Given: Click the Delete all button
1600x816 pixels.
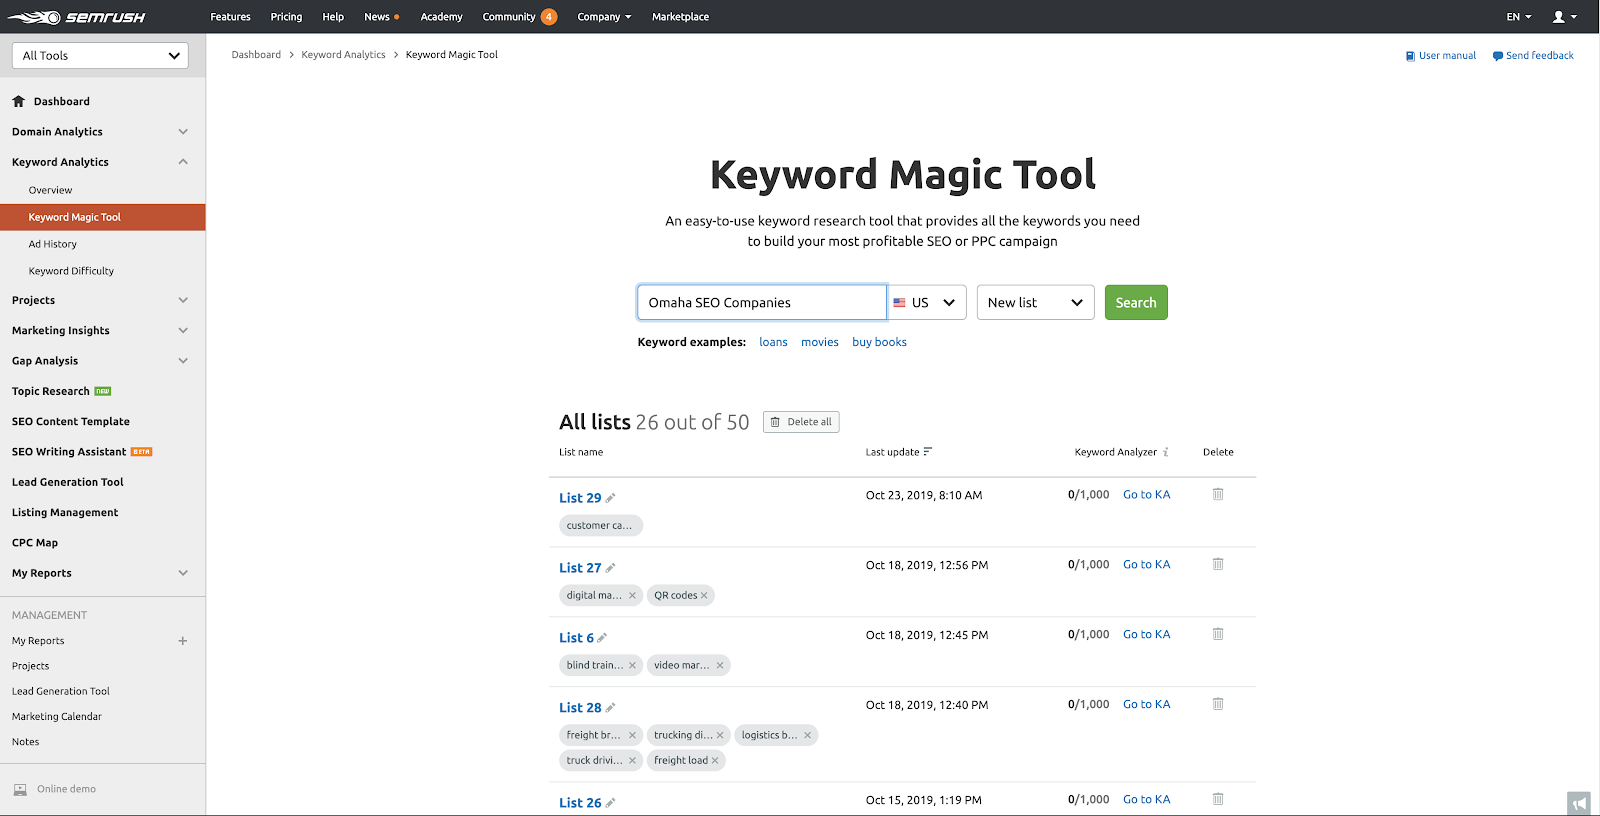Looking at the screenshot, I should click(801, 422).
